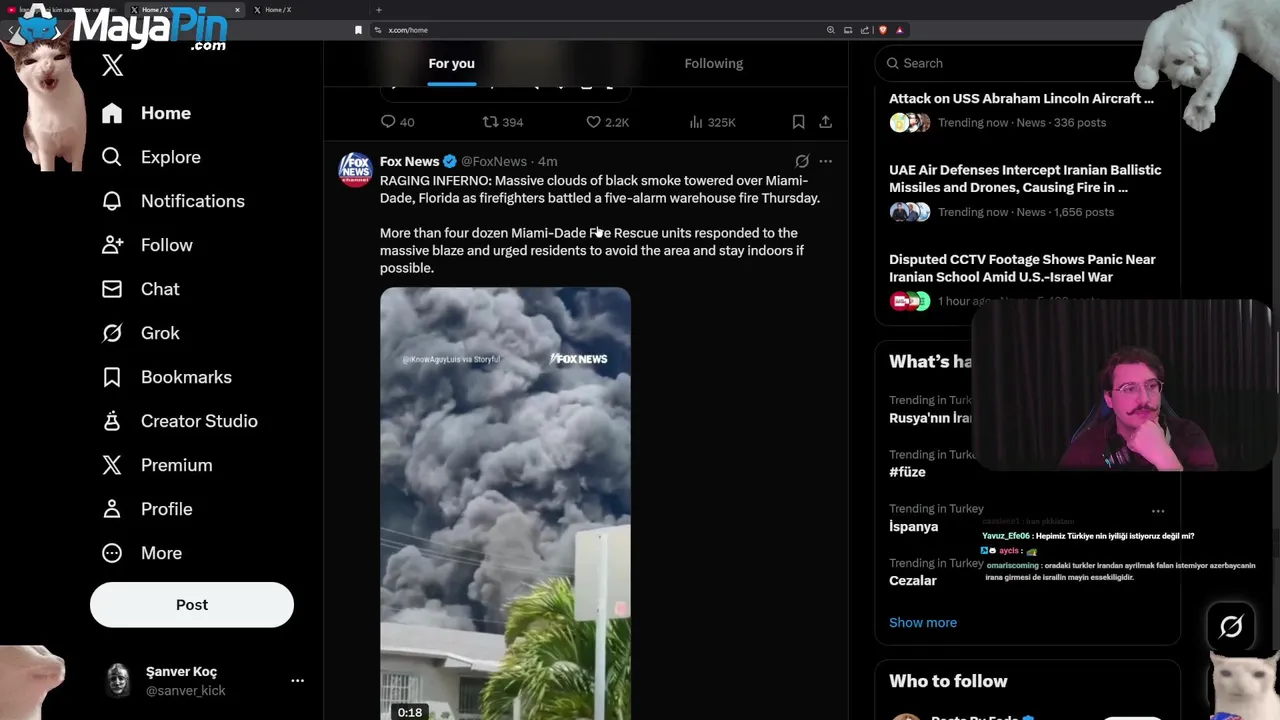
Task: Reply to the tweet with 40 comments
Action: click(x=397, y=122)
